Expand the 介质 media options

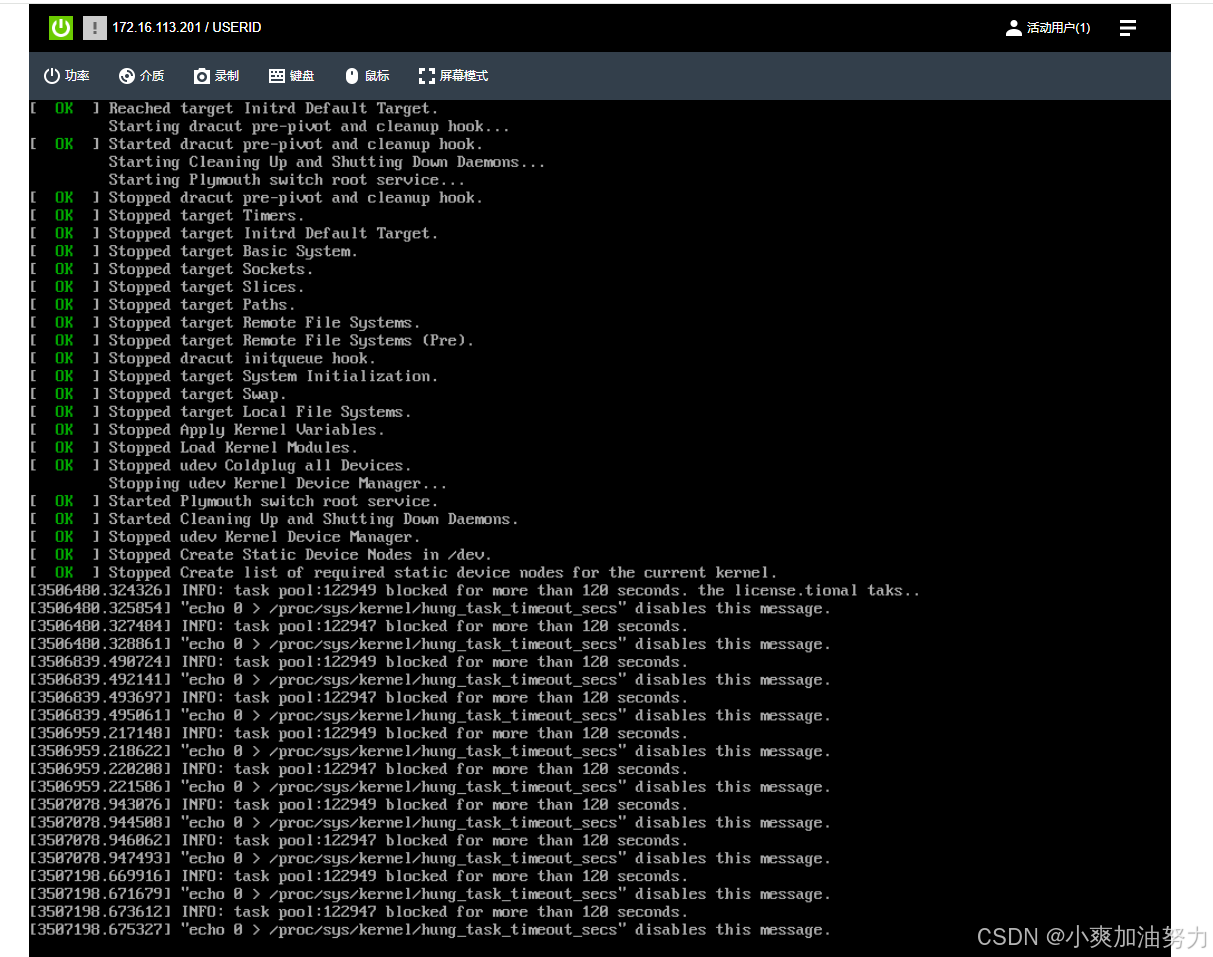pyautogui.click(x=141, y=75)
